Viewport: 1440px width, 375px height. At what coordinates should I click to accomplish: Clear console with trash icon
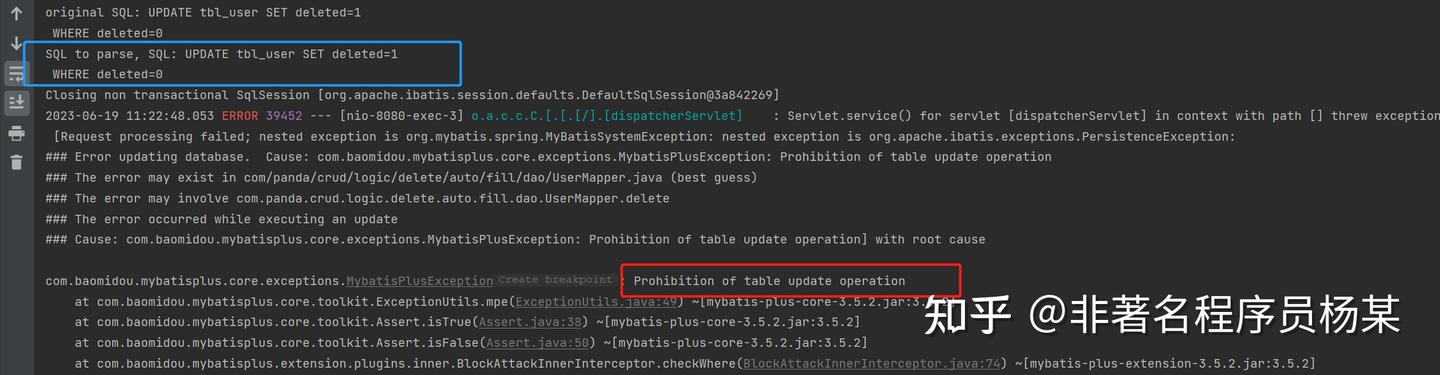(x=16, y=162)
